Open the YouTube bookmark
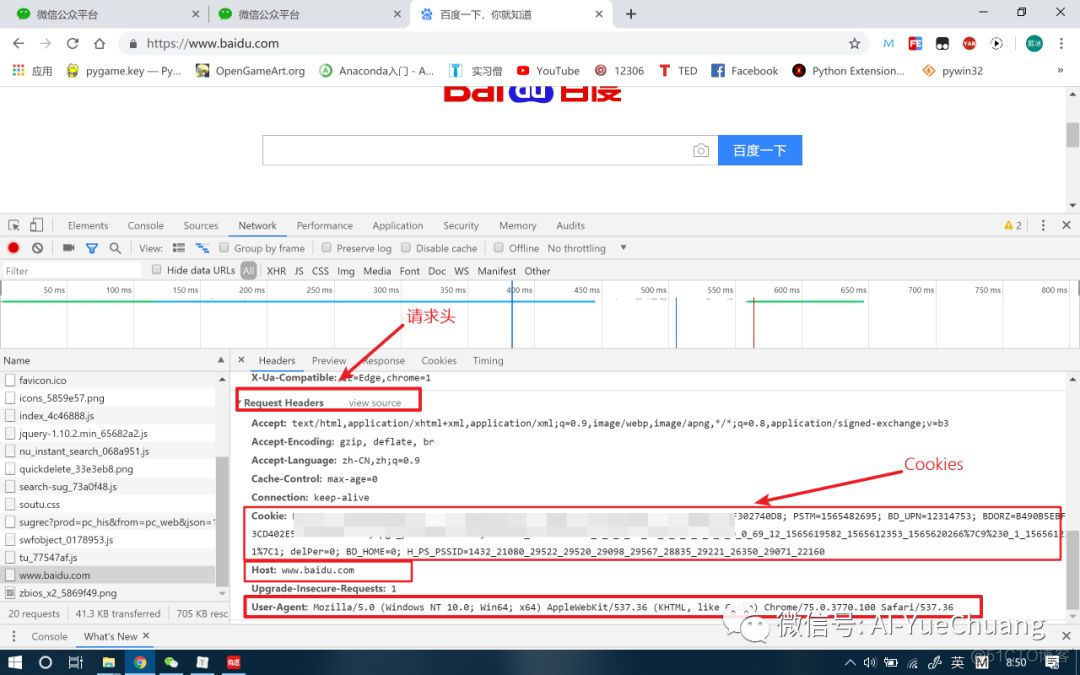Image resolution: width=1080 pixels, height=675 pixels. tap(548, 70)
